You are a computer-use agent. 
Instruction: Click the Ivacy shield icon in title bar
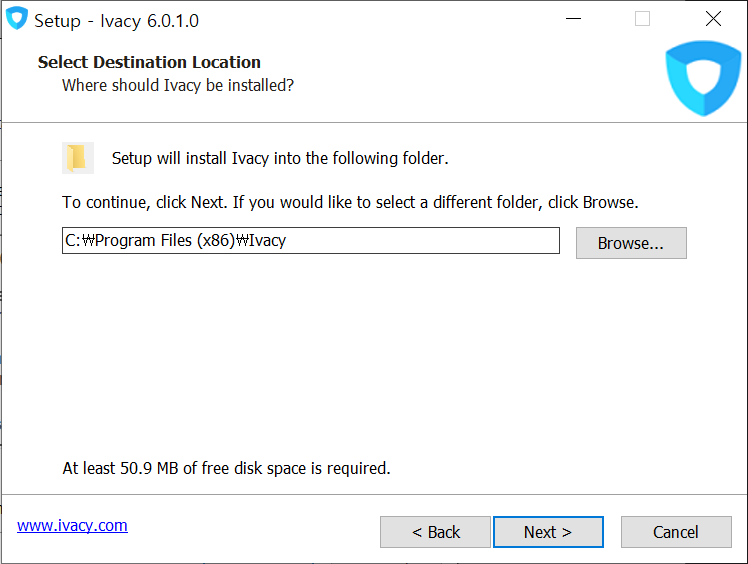[17, 19]
